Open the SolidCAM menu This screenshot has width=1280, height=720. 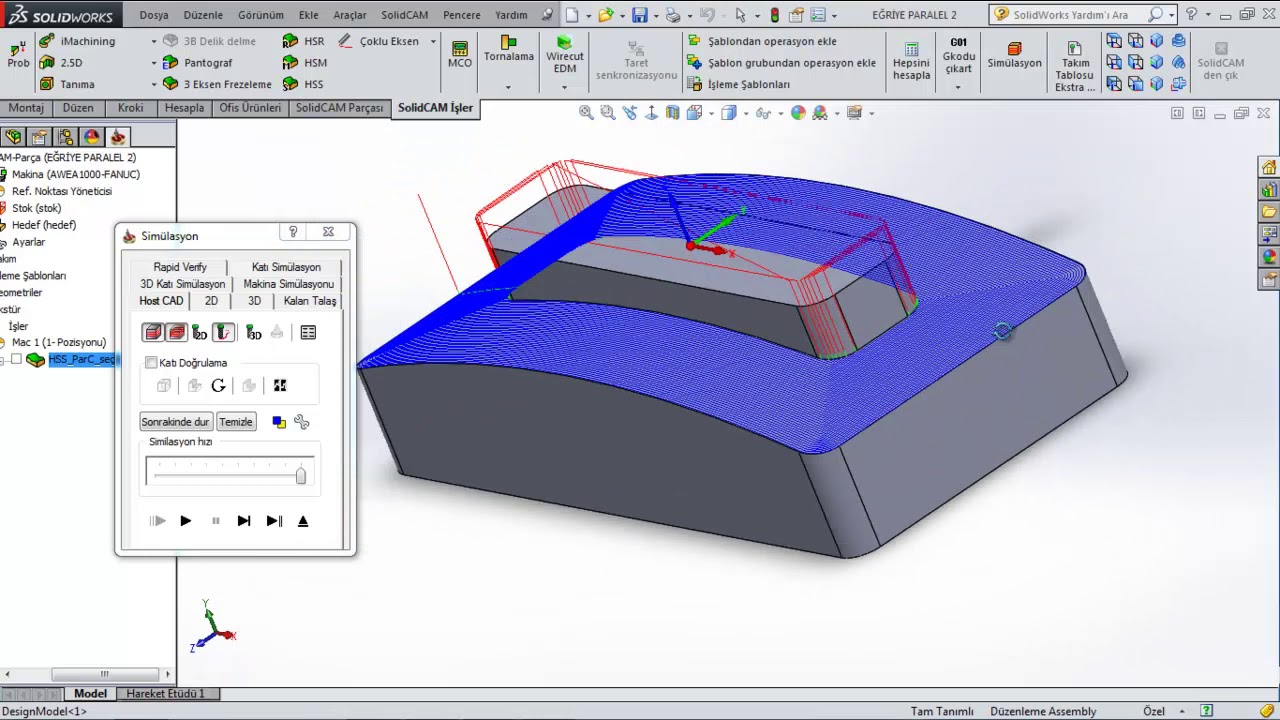[x=405, y=15]
